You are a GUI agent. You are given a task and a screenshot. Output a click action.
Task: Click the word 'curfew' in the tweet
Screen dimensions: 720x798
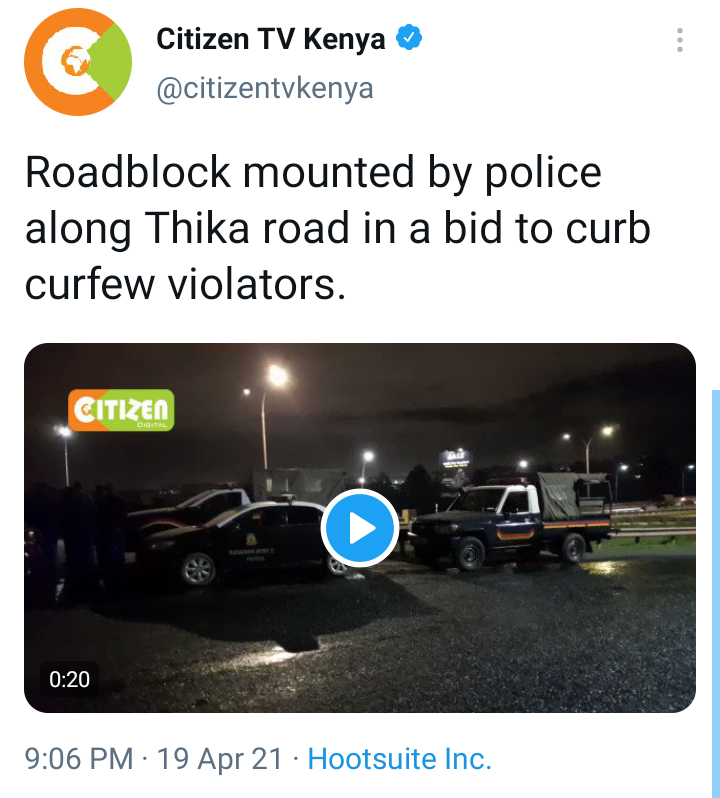tap(90, 284)
